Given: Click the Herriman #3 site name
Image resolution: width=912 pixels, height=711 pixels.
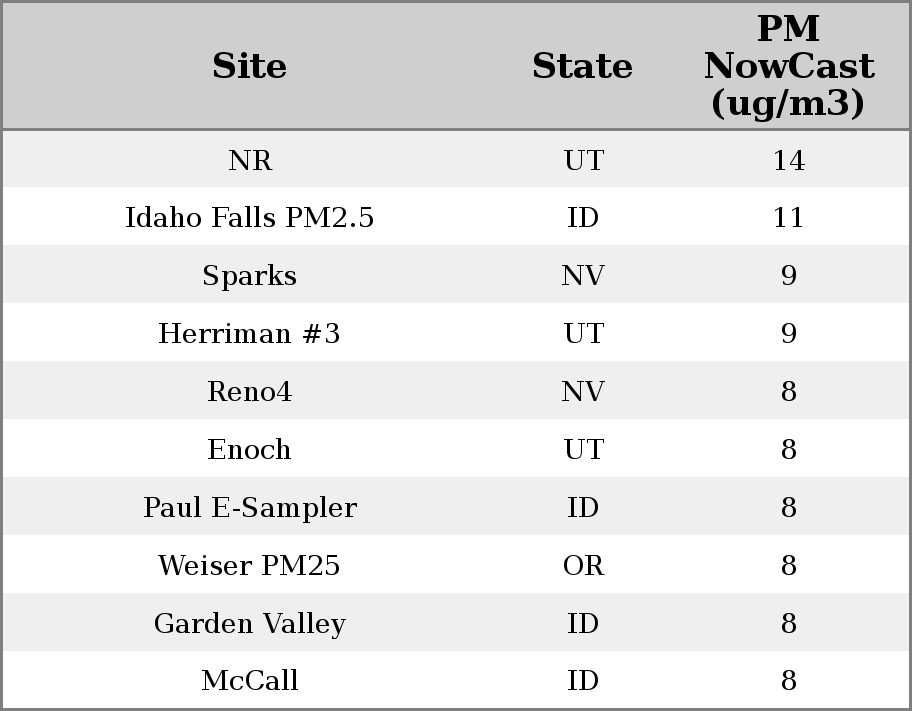Looking at the screenshot, I should click(x=249, y=334).
